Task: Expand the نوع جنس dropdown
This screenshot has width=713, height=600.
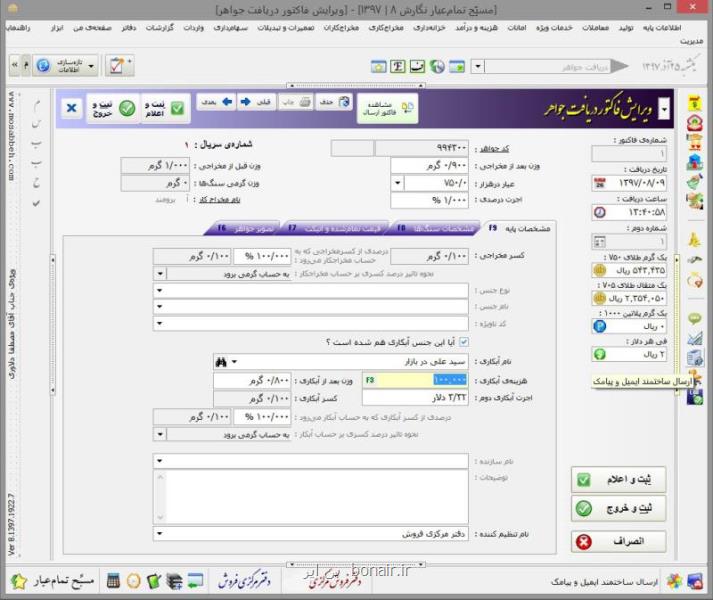Action: [160, 290]
